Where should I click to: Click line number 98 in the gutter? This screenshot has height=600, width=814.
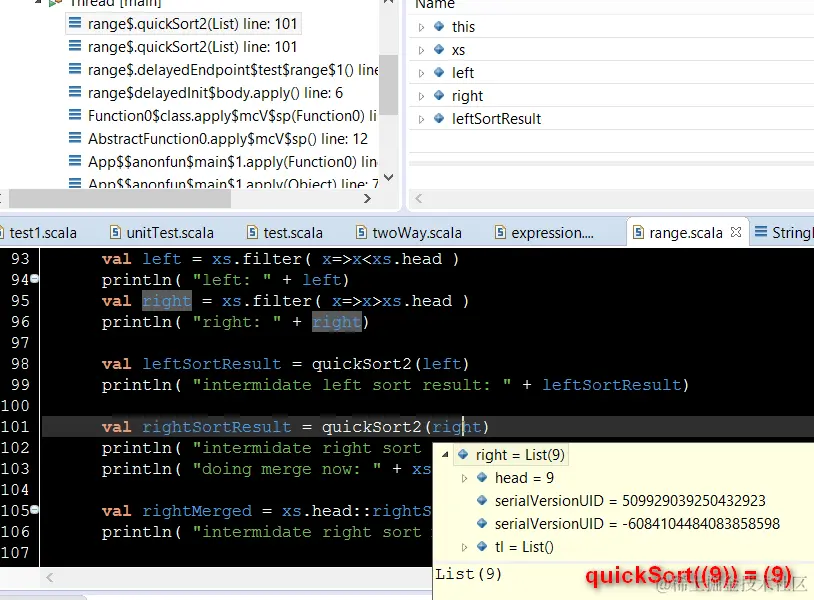tap(20, 363)
